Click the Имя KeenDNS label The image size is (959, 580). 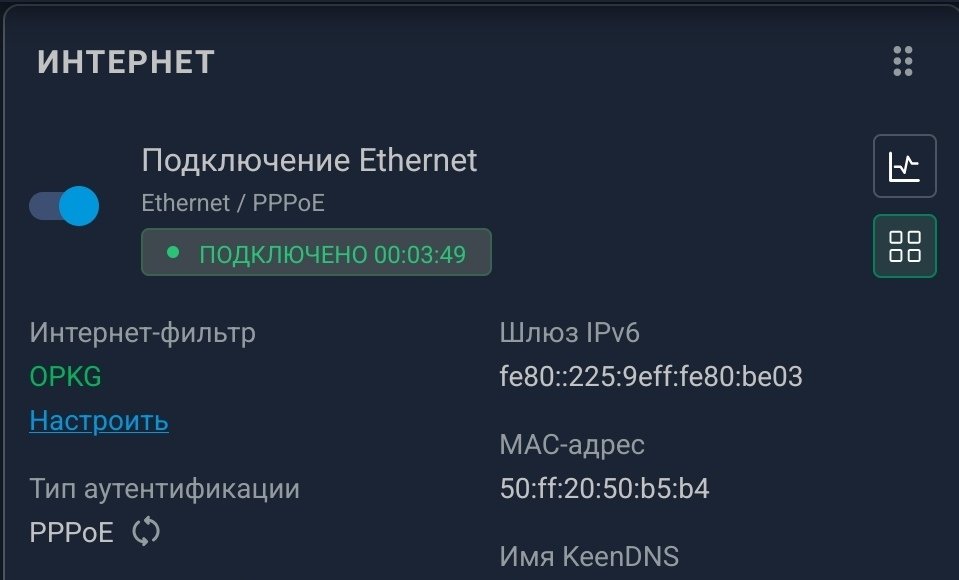click(588, 556)
